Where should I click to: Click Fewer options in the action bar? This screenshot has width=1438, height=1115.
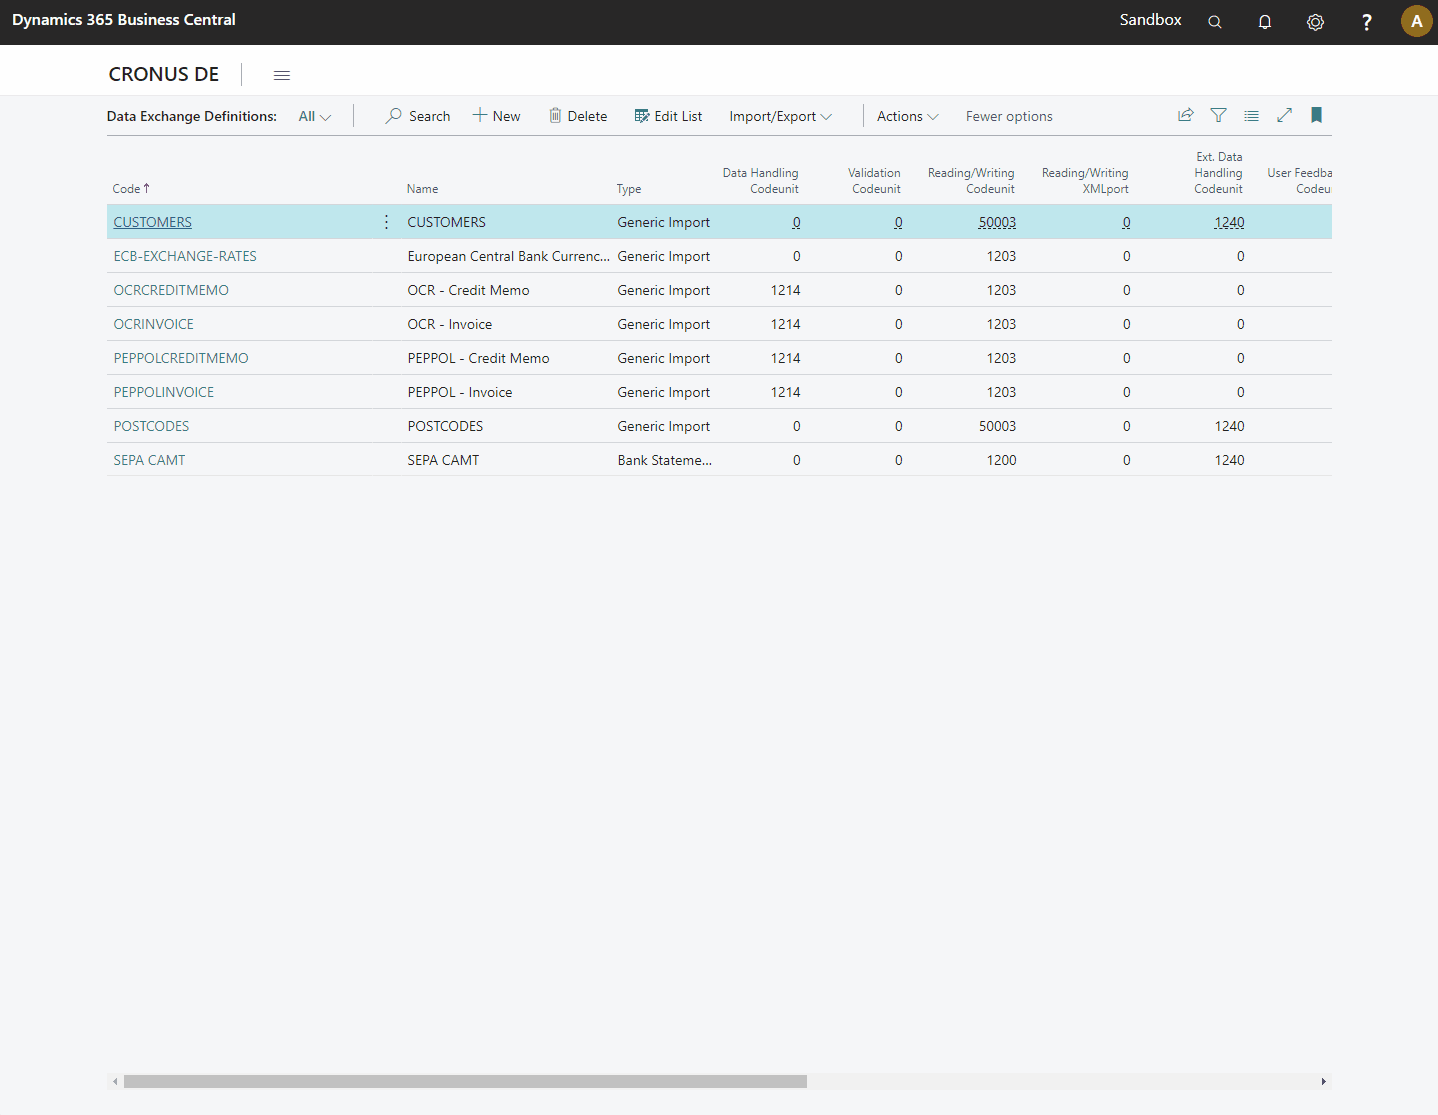[1009, 116]
